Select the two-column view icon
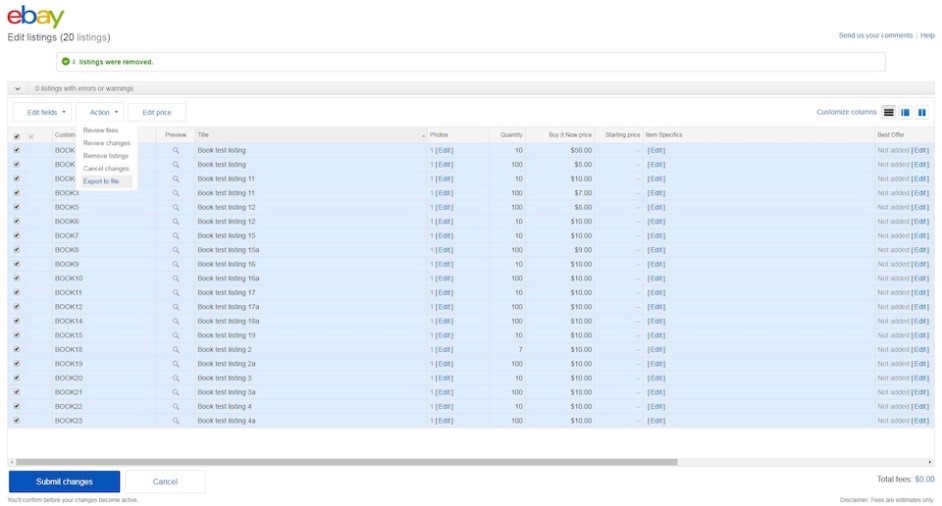Viewport: 942px width, 506px height. pyautogui.click(x=922, y=113)
